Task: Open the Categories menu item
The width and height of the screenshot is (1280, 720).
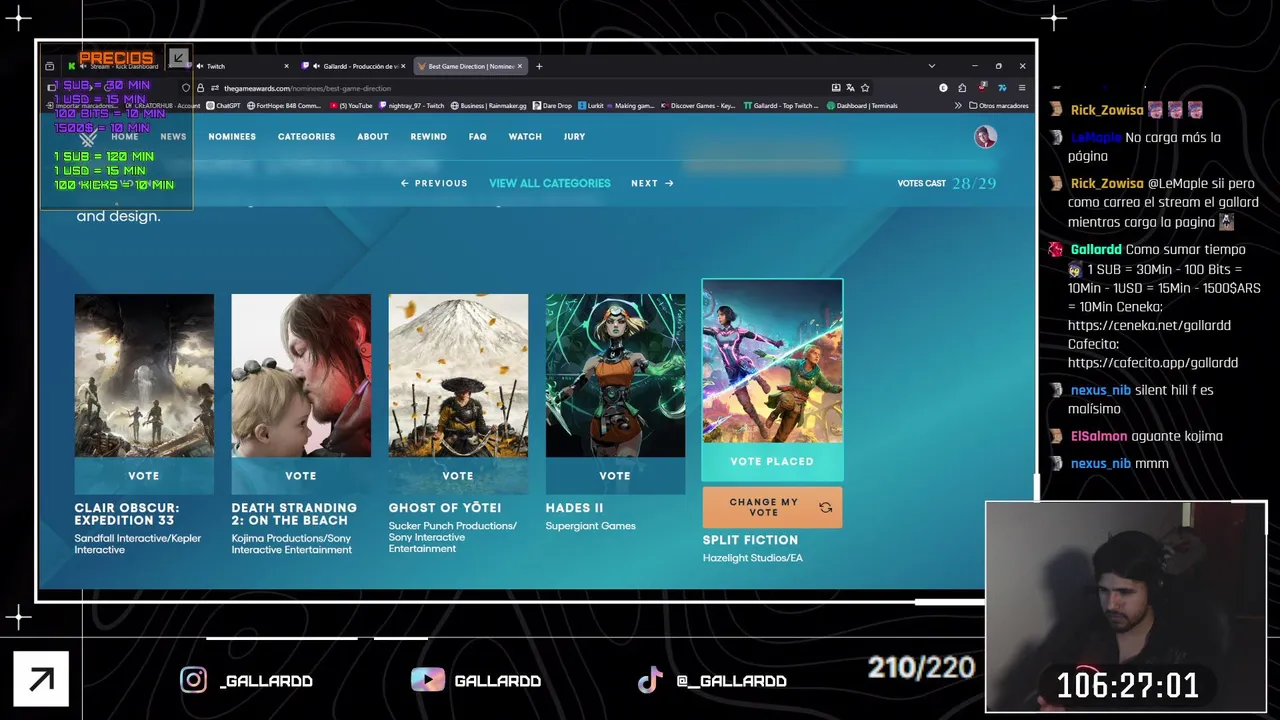Action: point(306,137)
